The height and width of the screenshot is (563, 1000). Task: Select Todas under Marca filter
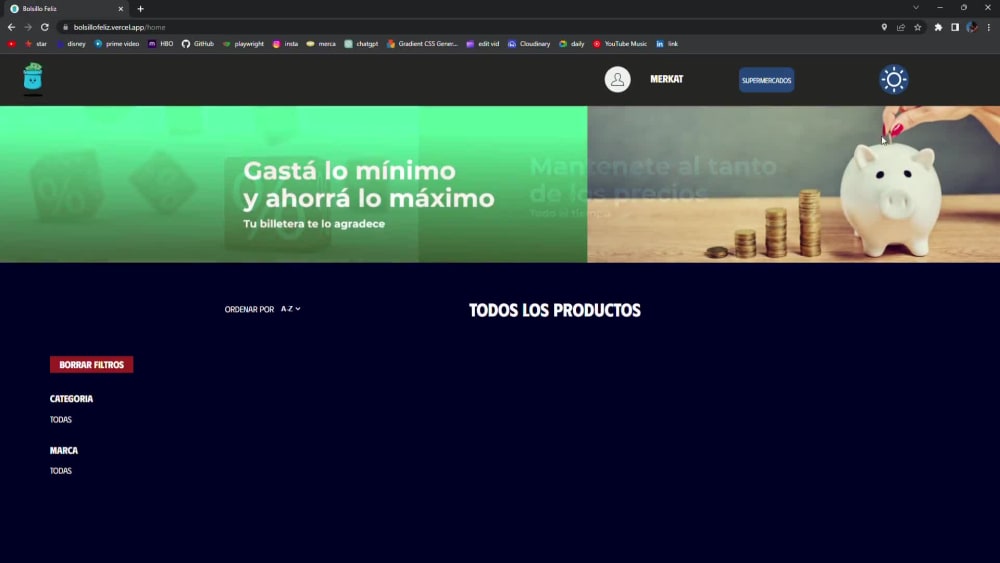pyautogui.click(x=61, y=471)
